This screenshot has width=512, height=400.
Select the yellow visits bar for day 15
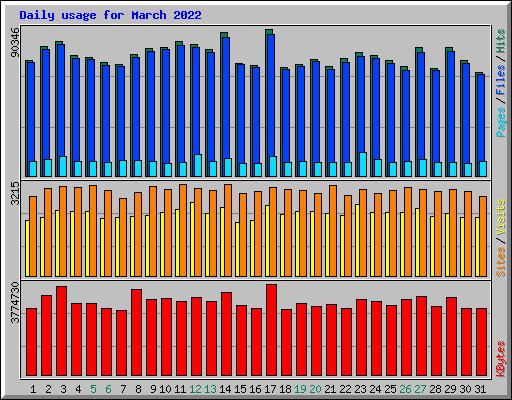tap(237, 249)
